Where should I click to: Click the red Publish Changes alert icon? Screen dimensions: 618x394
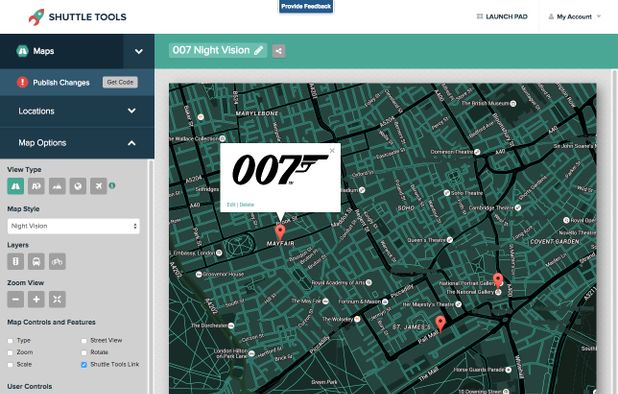[x=22, y=82]
